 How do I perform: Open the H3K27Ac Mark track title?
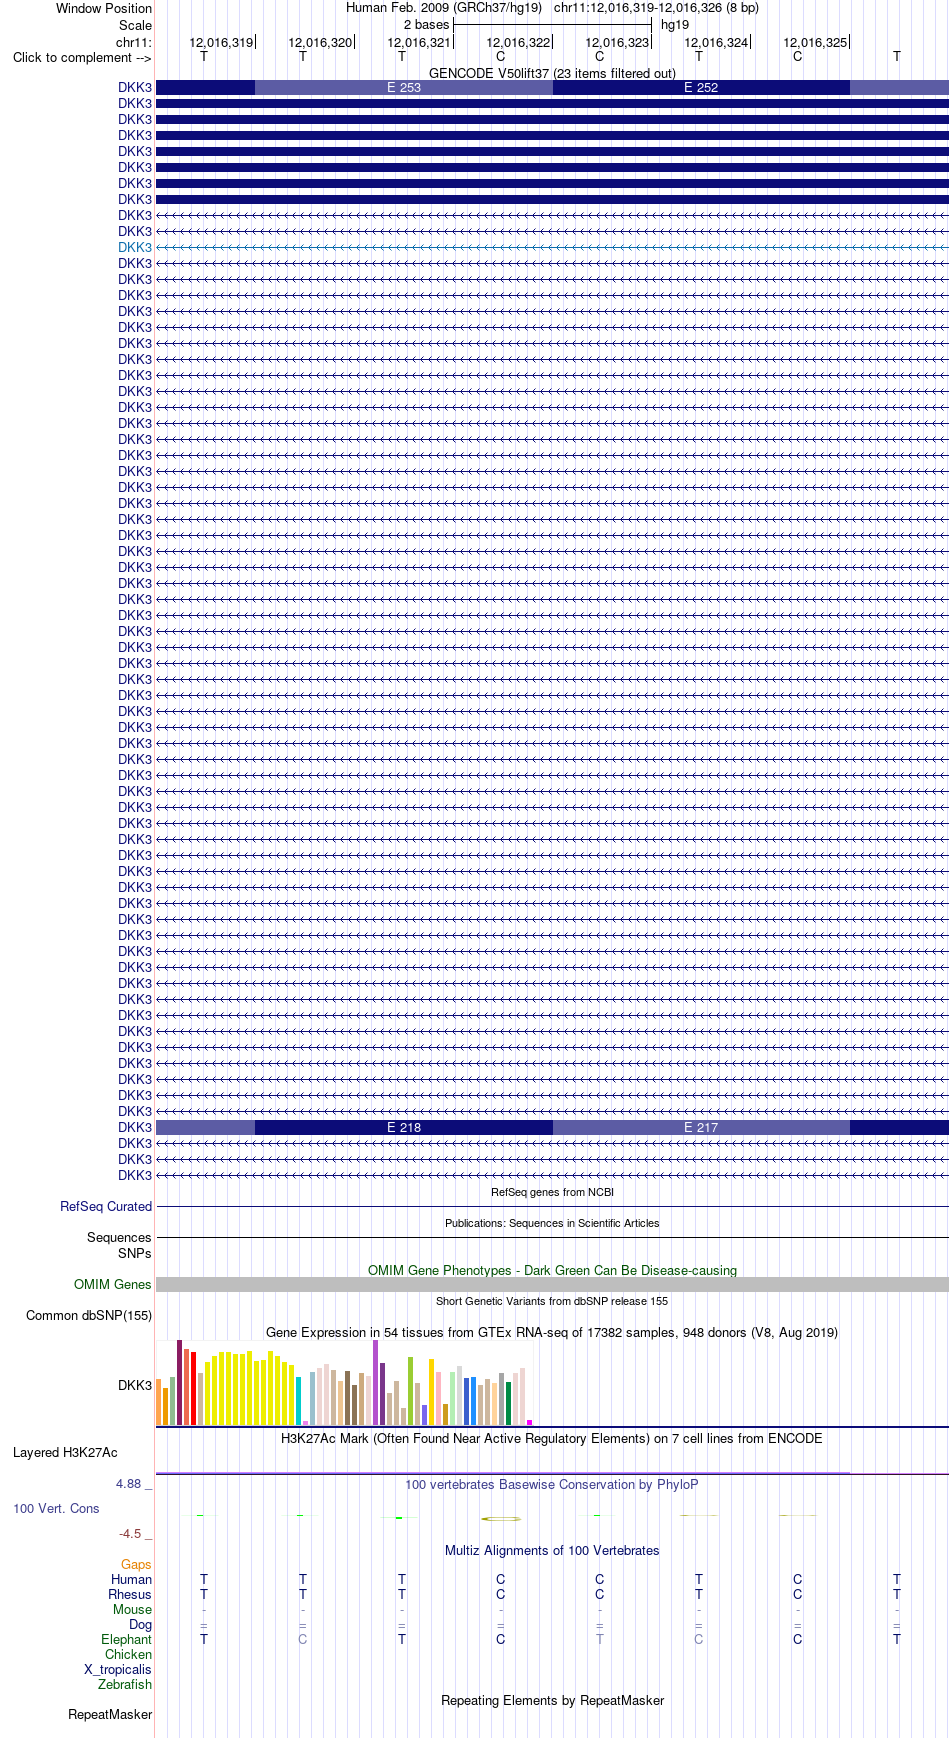(x=552, y=1438)
